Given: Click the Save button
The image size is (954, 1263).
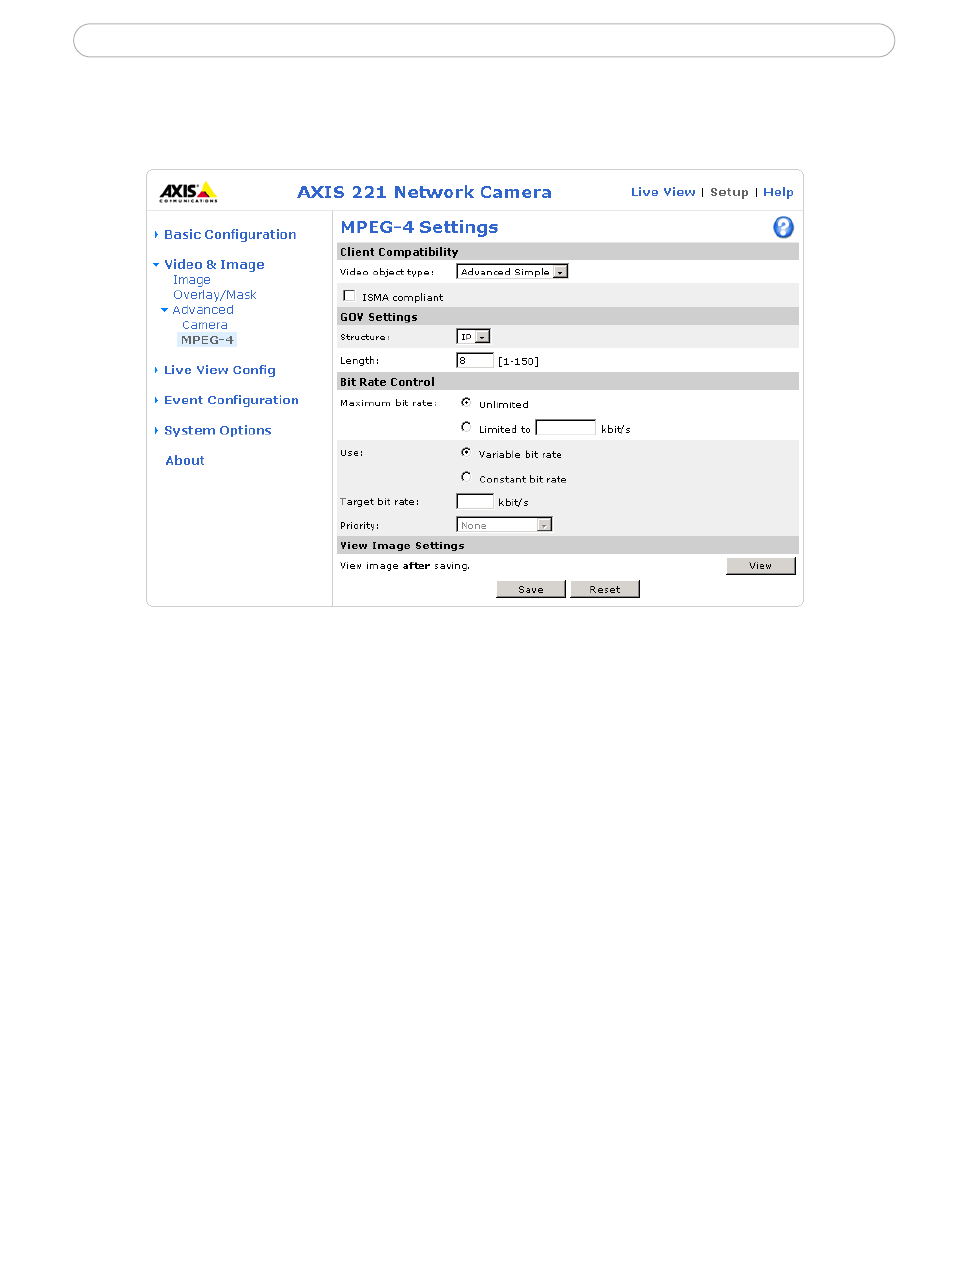Looking at the screenshot, I should 531,589.
